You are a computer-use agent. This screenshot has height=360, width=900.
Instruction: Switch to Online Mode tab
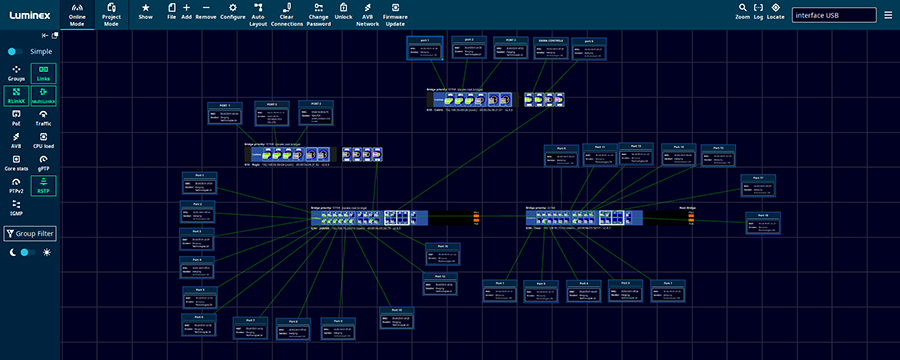coord(77,15)
